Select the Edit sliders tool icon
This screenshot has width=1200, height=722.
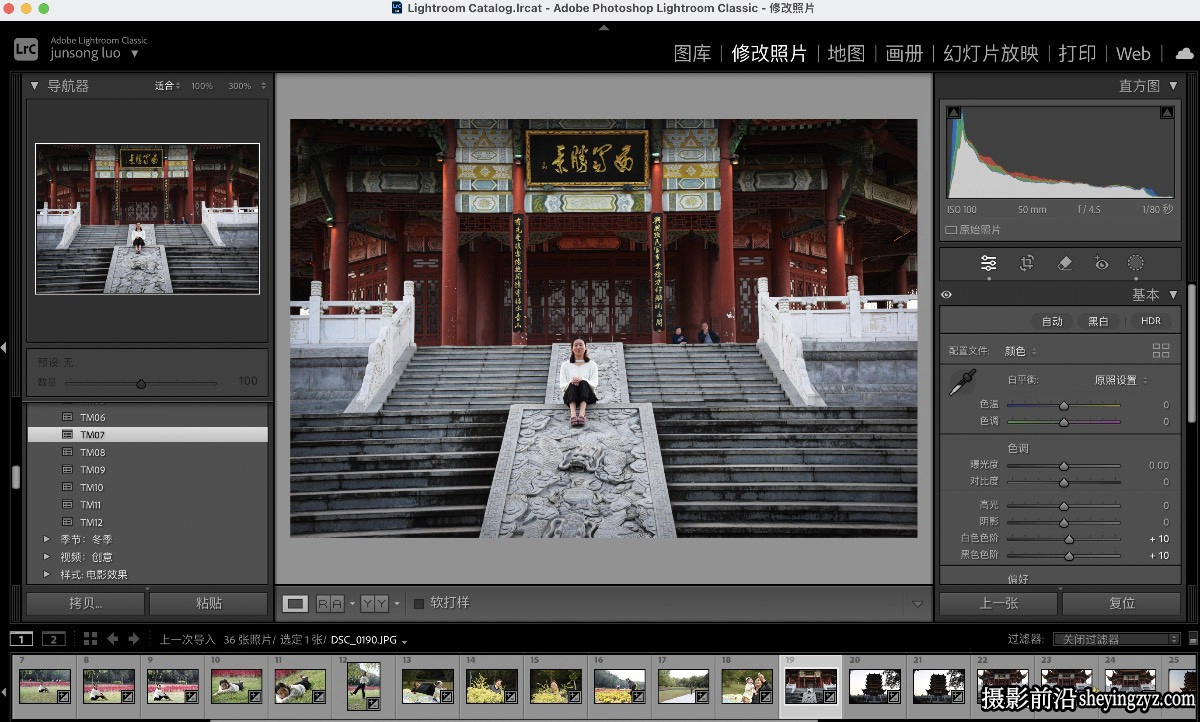point(988,264)
